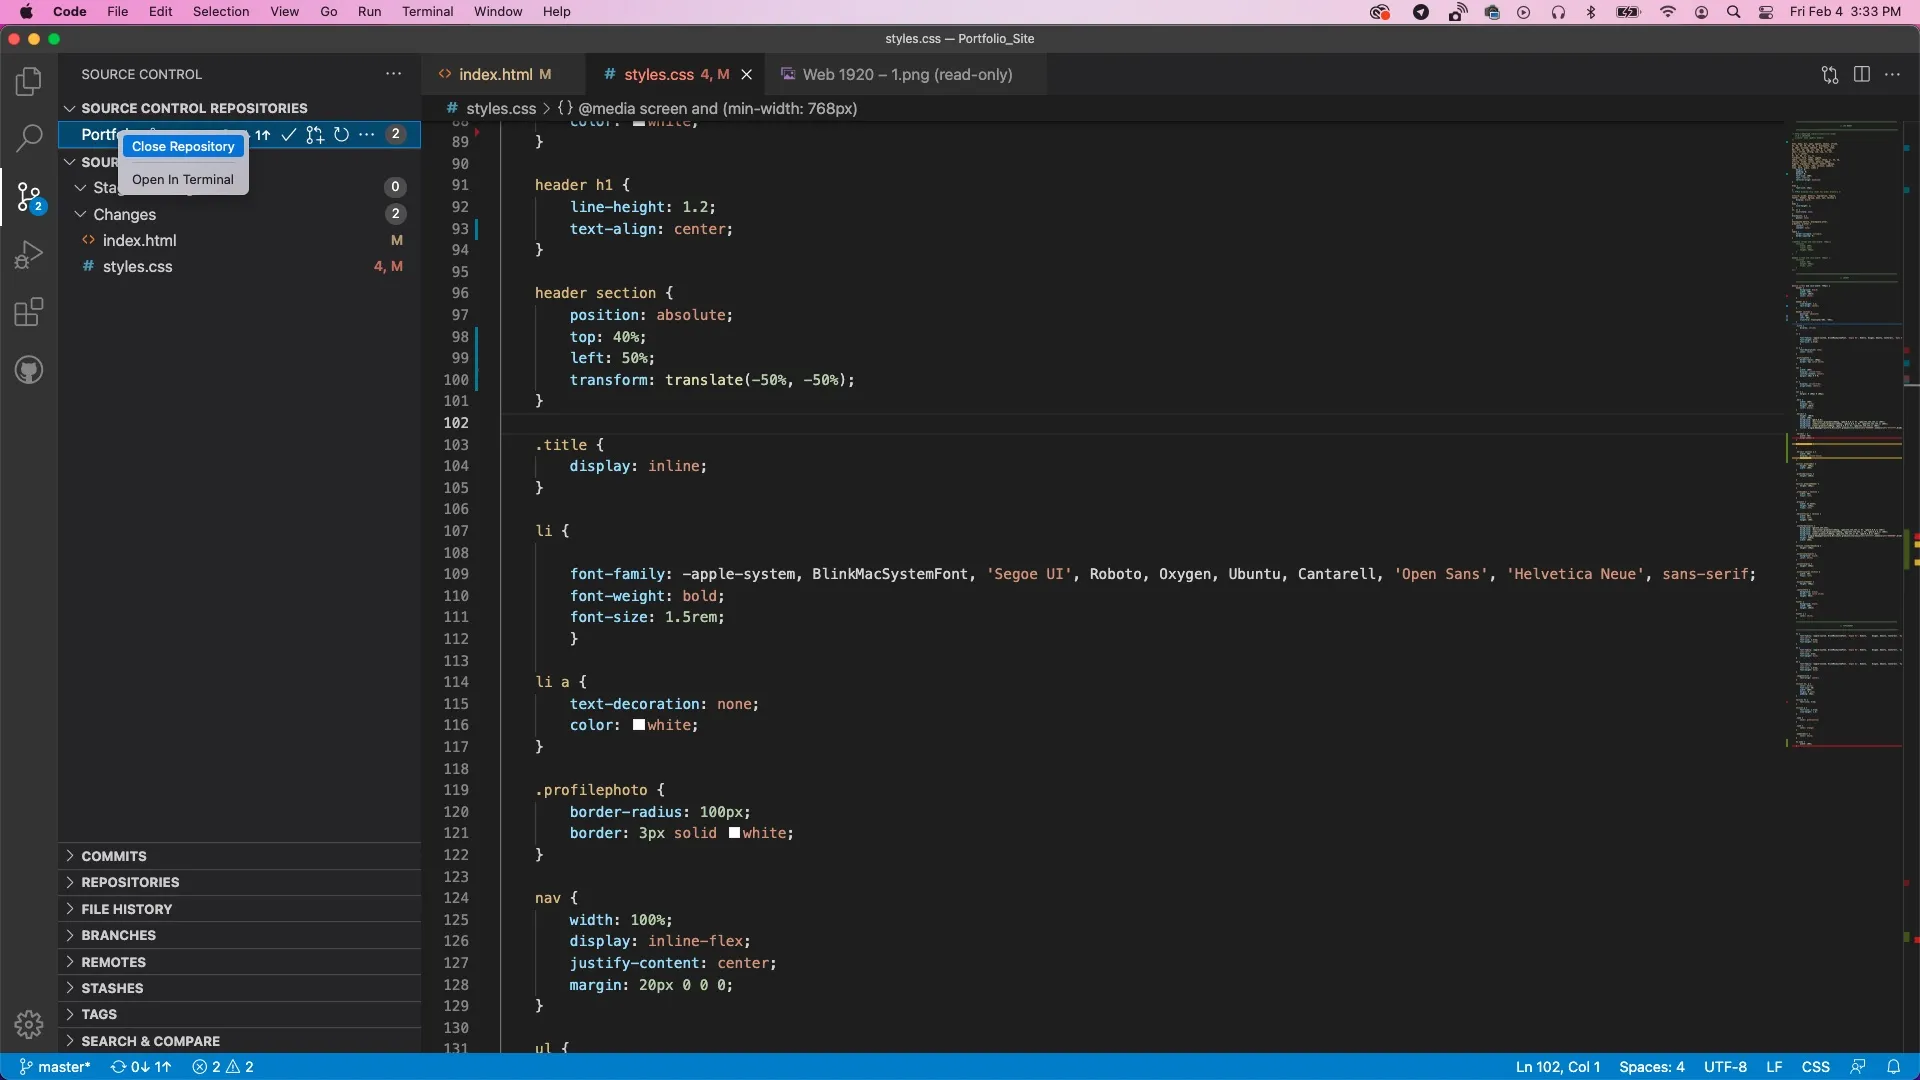
Task: Split the editor to the right
Action: click(x=1861, y=75)
